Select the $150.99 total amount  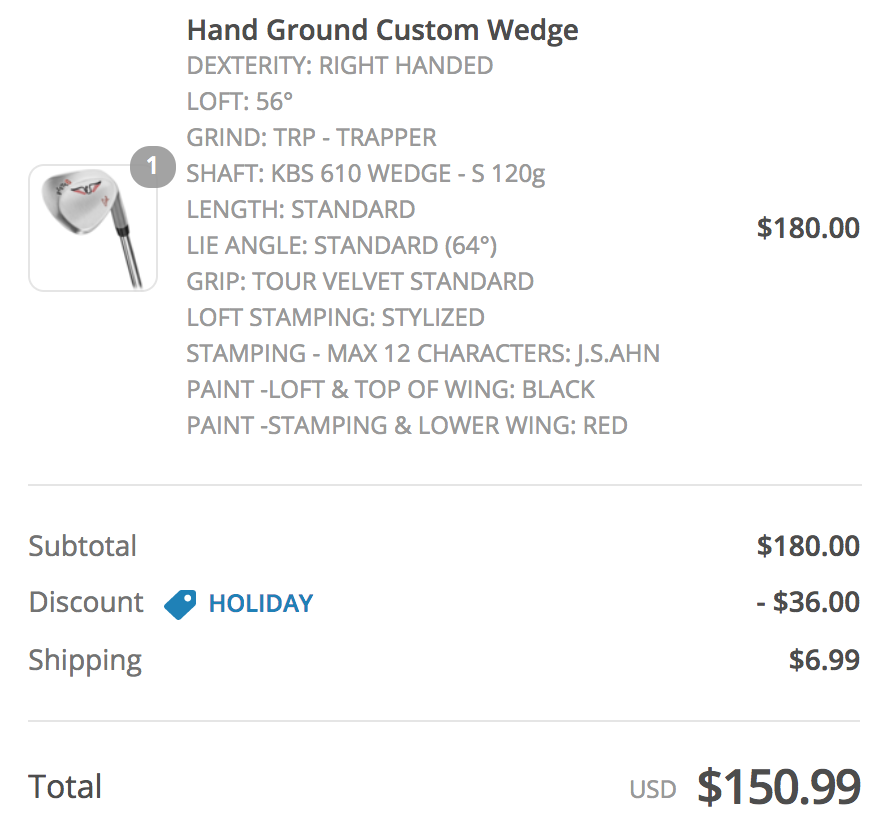click(779, 787)
